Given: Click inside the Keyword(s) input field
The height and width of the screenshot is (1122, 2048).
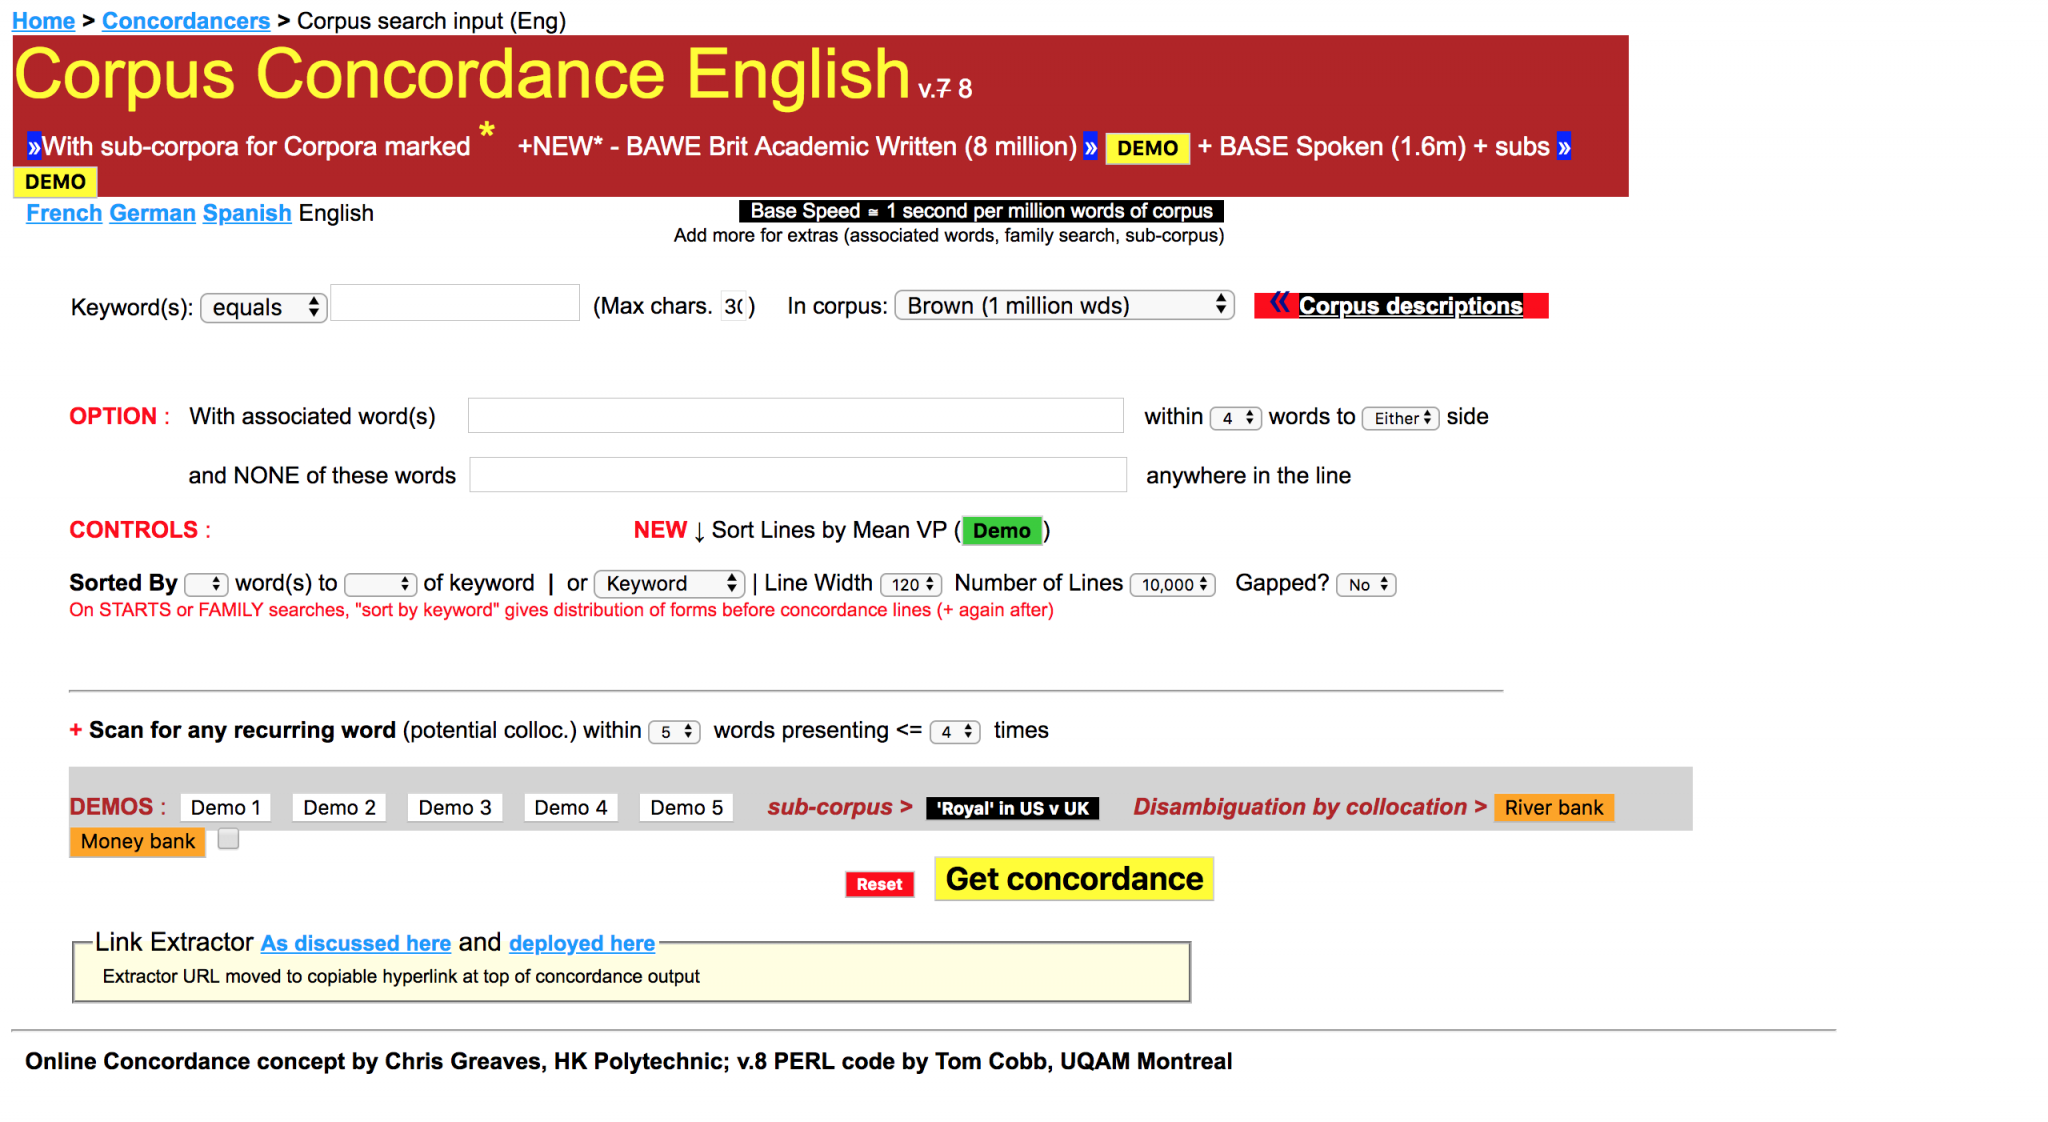Looking at the screenshot, I should (x=454, y=303).
